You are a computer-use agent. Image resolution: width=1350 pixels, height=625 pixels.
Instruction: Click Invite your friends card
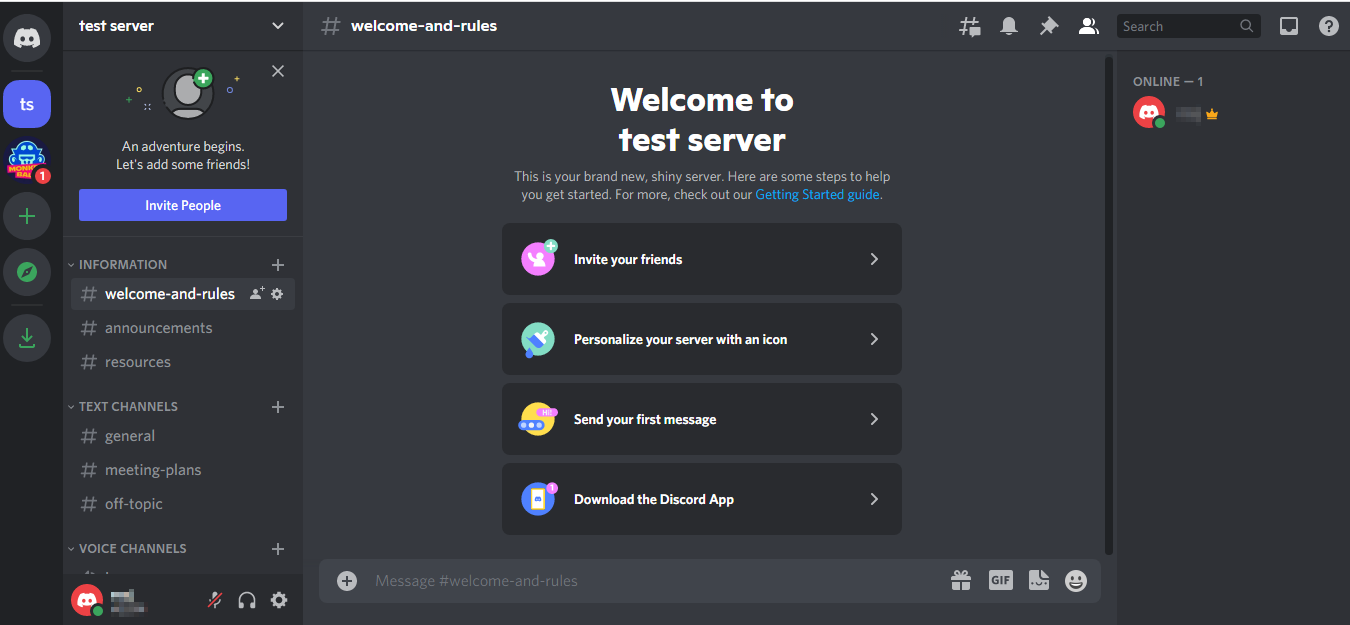[x=702, y=259]
